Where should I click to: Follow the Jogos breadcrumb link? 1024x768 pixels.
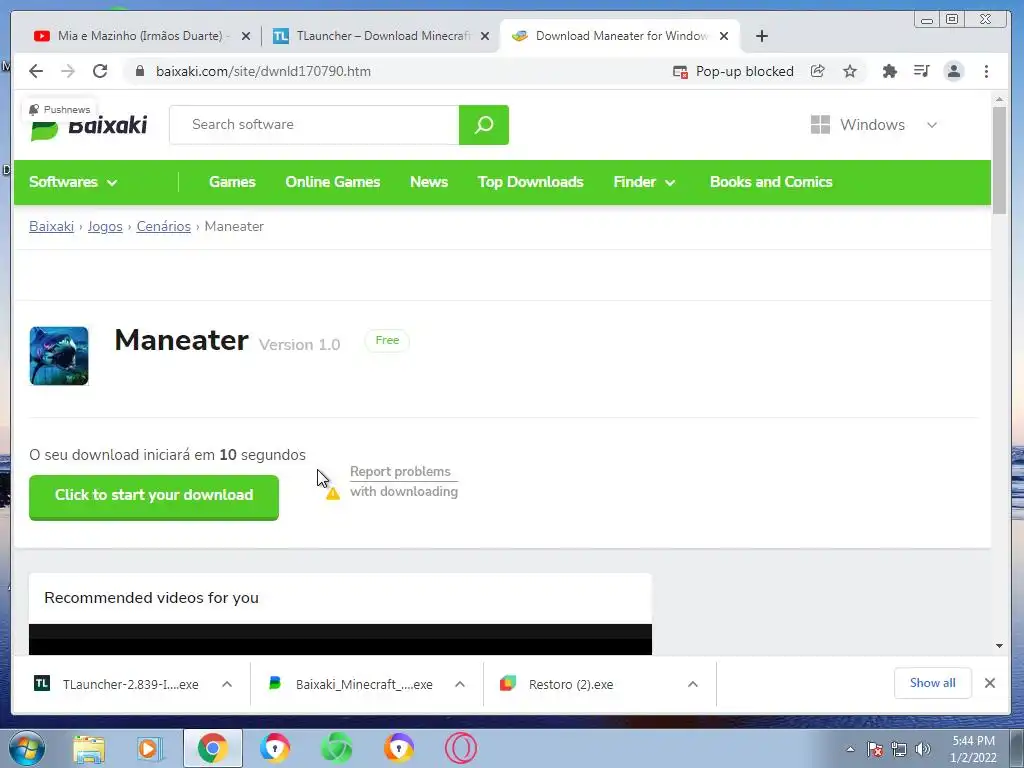tap(105, 227)
